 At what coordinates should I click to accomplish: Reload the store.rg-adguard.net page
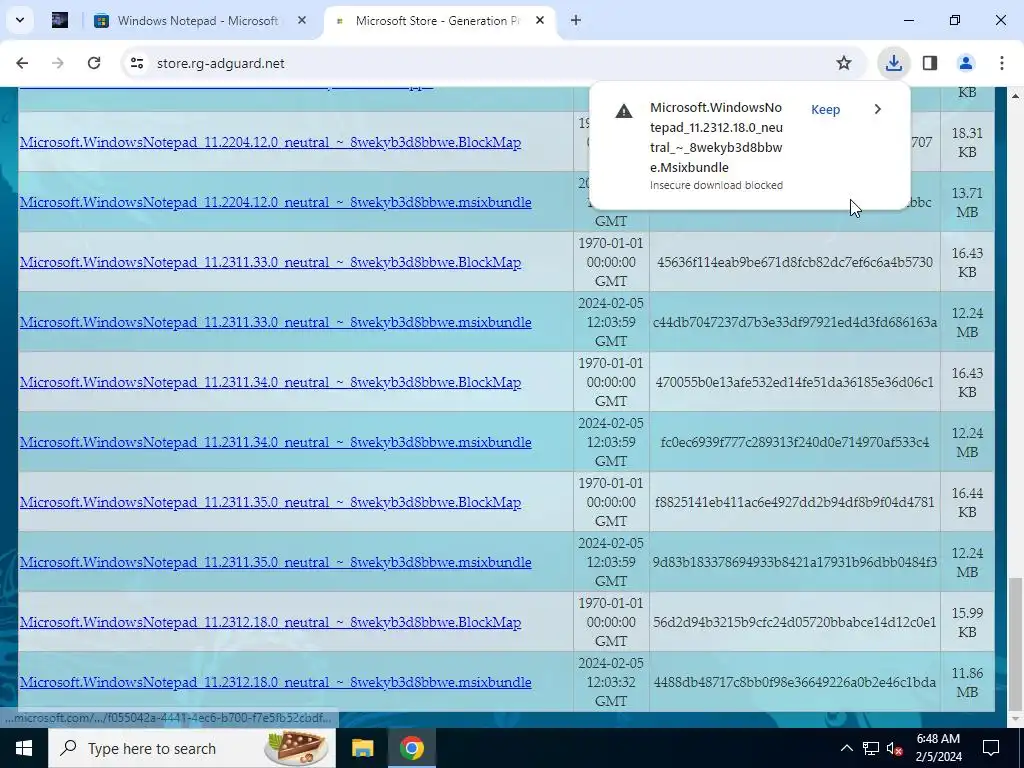tap(94, 63)
